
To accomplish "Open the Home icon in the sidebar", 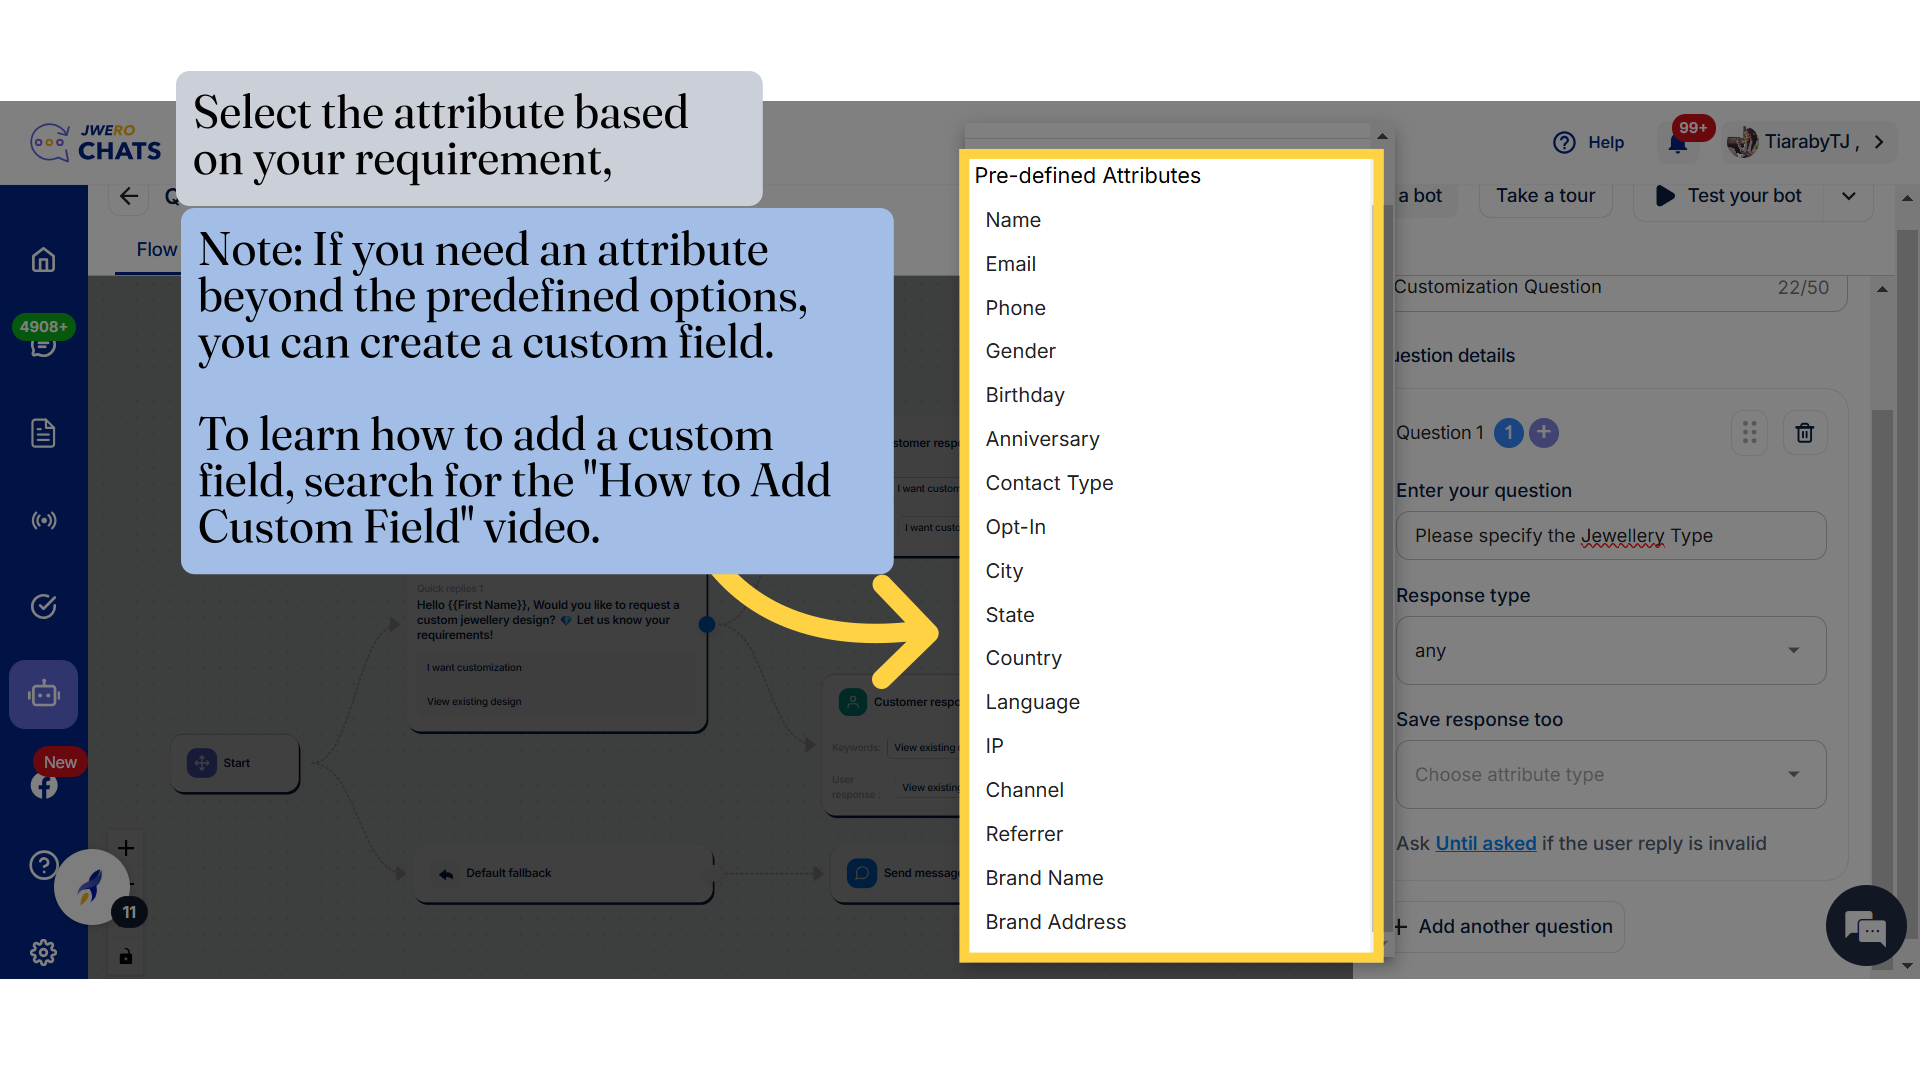I will click(44, 259).
